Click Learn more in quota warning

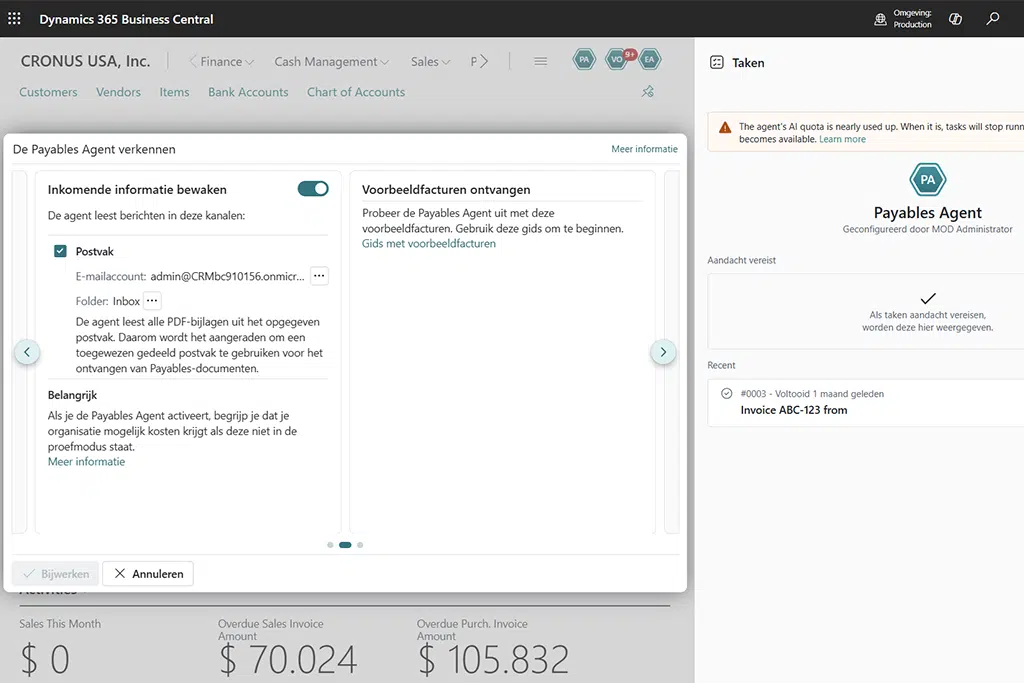pyautogui.click(x=842, y=139)
